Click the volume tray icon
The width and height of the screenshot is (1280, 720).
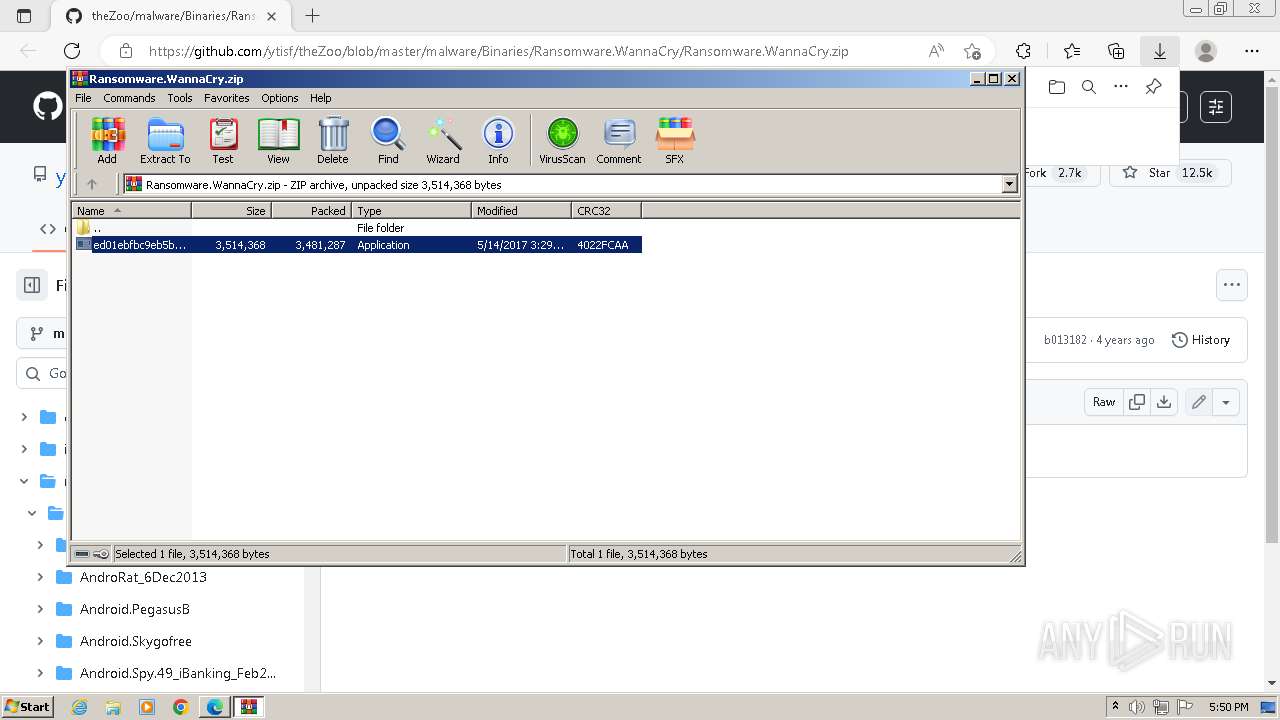click(x=1137, y=707)
